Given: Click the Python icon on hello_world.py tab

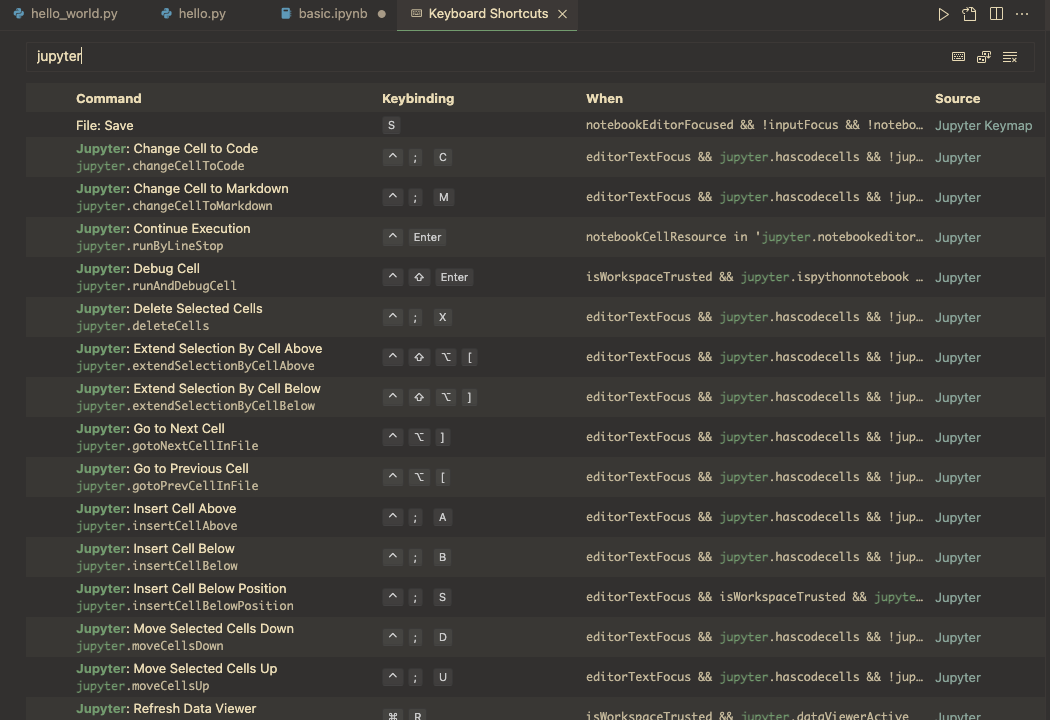Looking at the screenshot, I should tap(19, 13).
